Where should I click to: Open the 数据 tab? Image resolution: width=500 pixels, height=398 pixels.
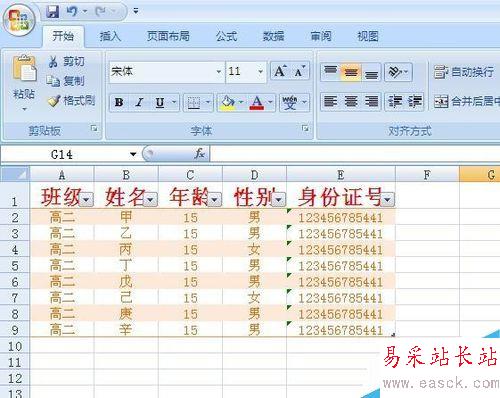click(x=273, y=36)
